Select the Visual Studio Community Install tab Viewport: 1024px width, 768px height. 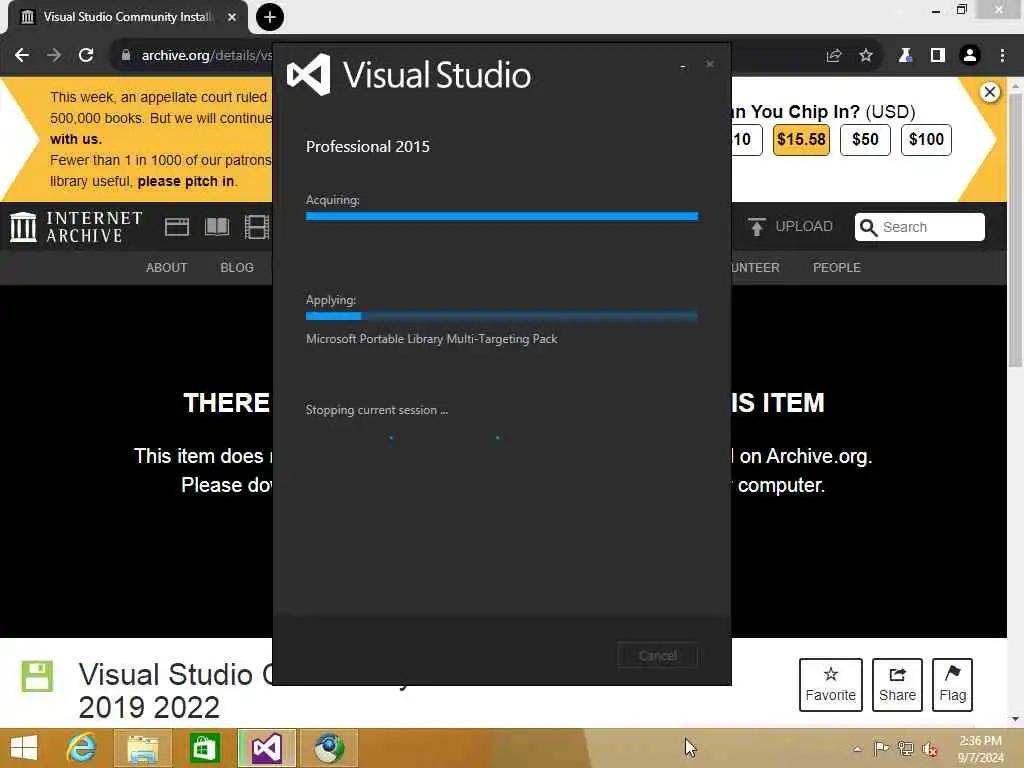(127, 17)
